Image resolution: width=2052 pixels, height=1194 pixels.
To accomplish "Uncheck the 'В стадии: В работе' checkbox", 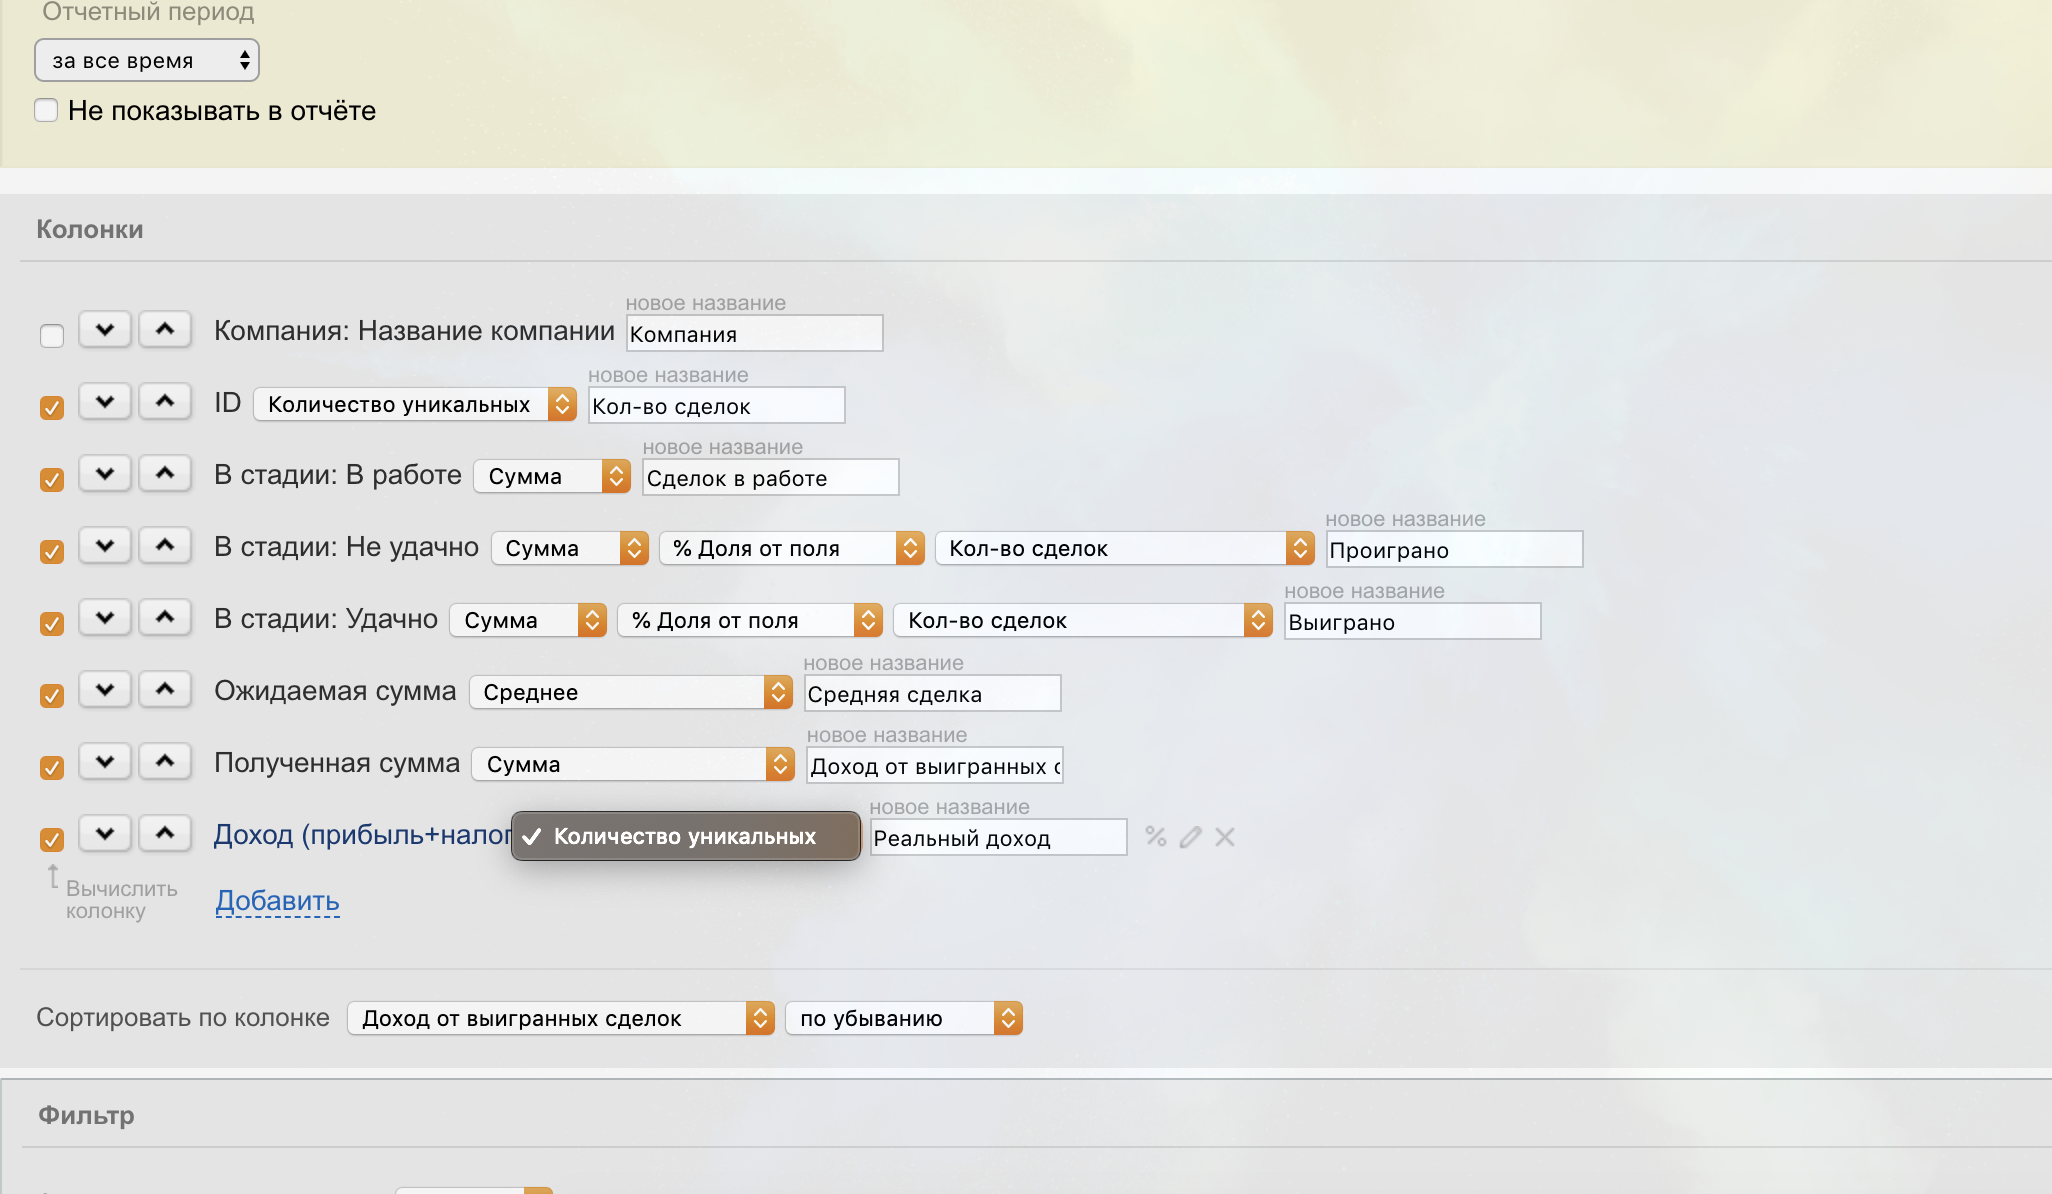I will coord(52,480).
